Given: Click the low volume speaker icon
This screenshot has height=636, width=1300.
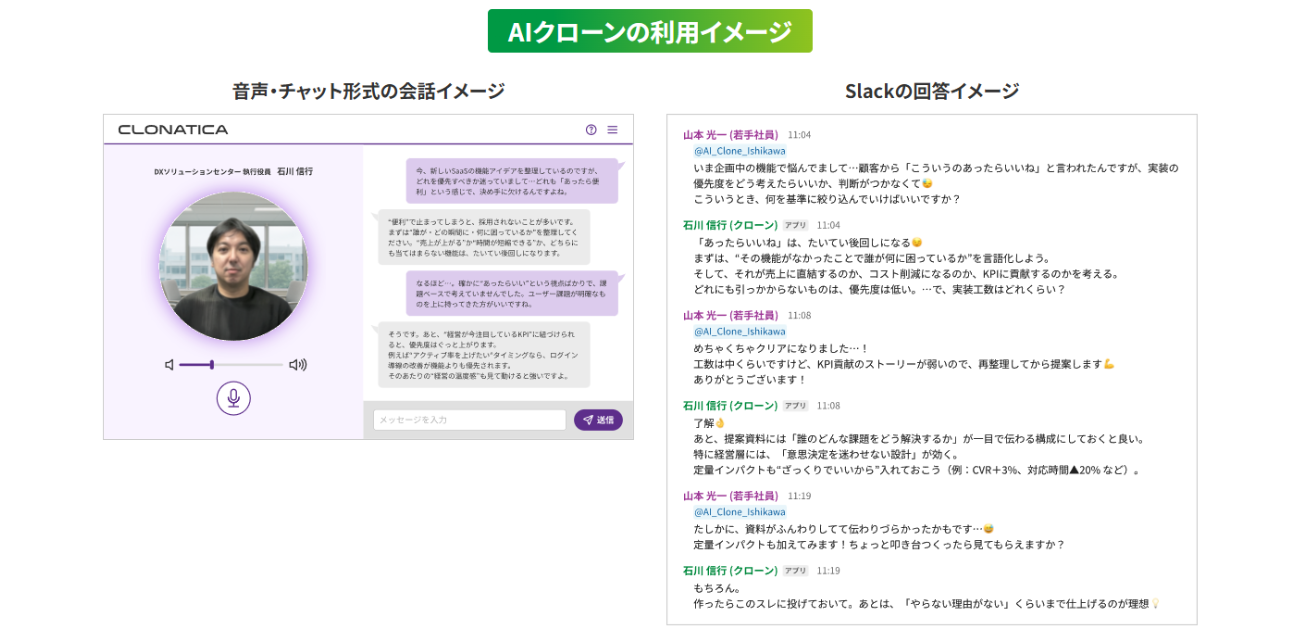Looking at the screenshot, I should pos(170,365).
